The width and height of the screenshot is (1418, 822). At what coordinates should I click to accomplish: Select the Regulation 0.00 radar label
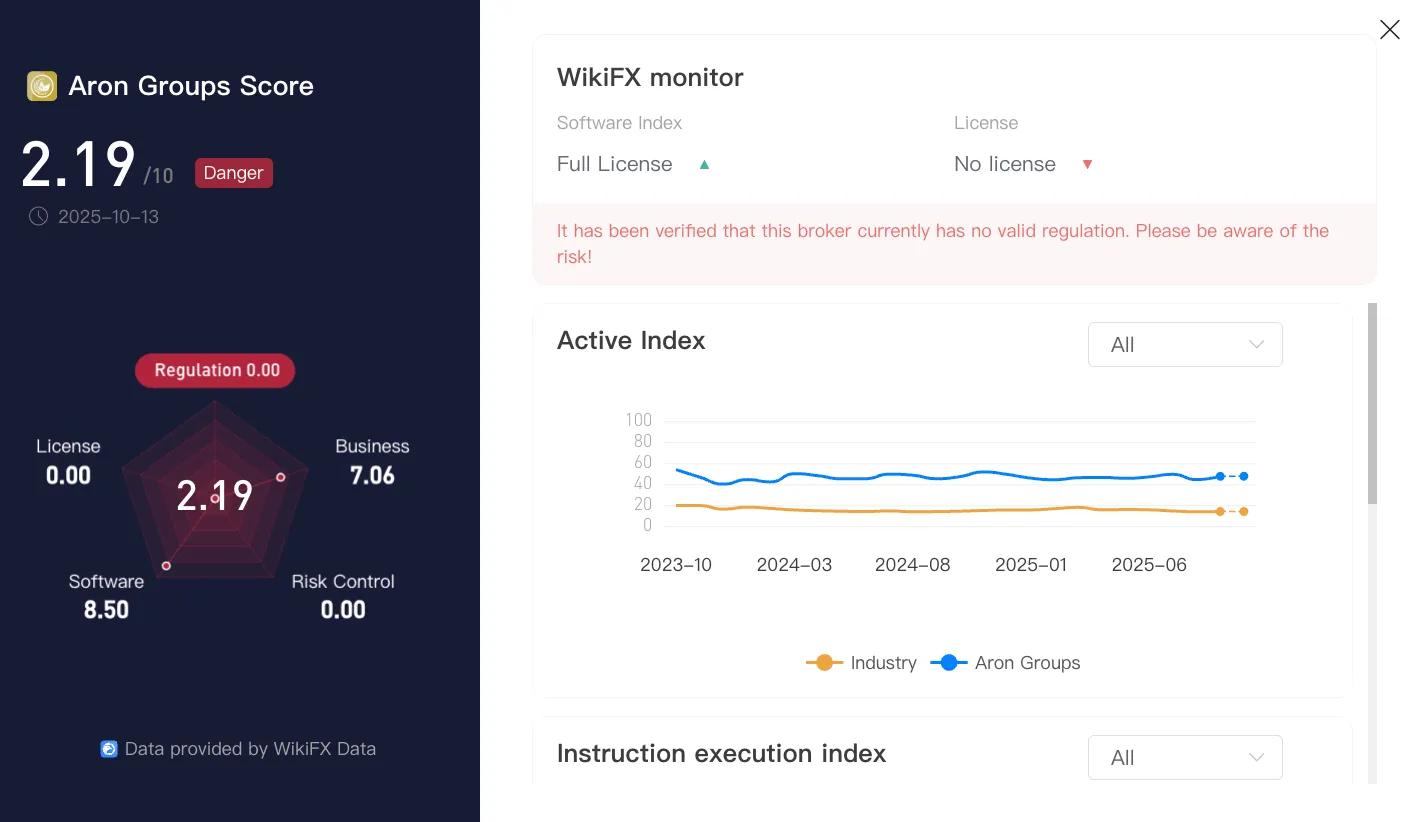pos(215,370)
